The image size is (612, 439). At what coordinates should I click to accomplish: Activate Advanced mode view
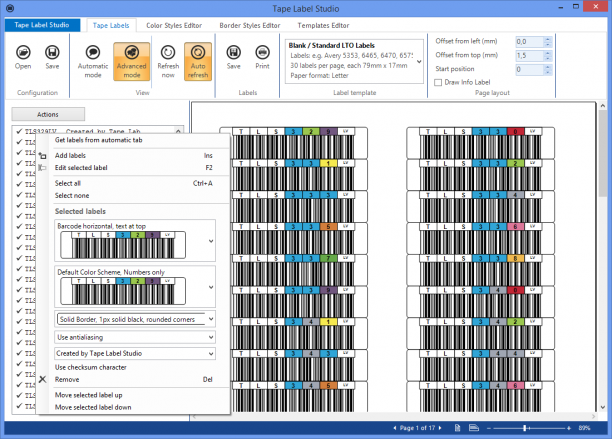[132, 62]
